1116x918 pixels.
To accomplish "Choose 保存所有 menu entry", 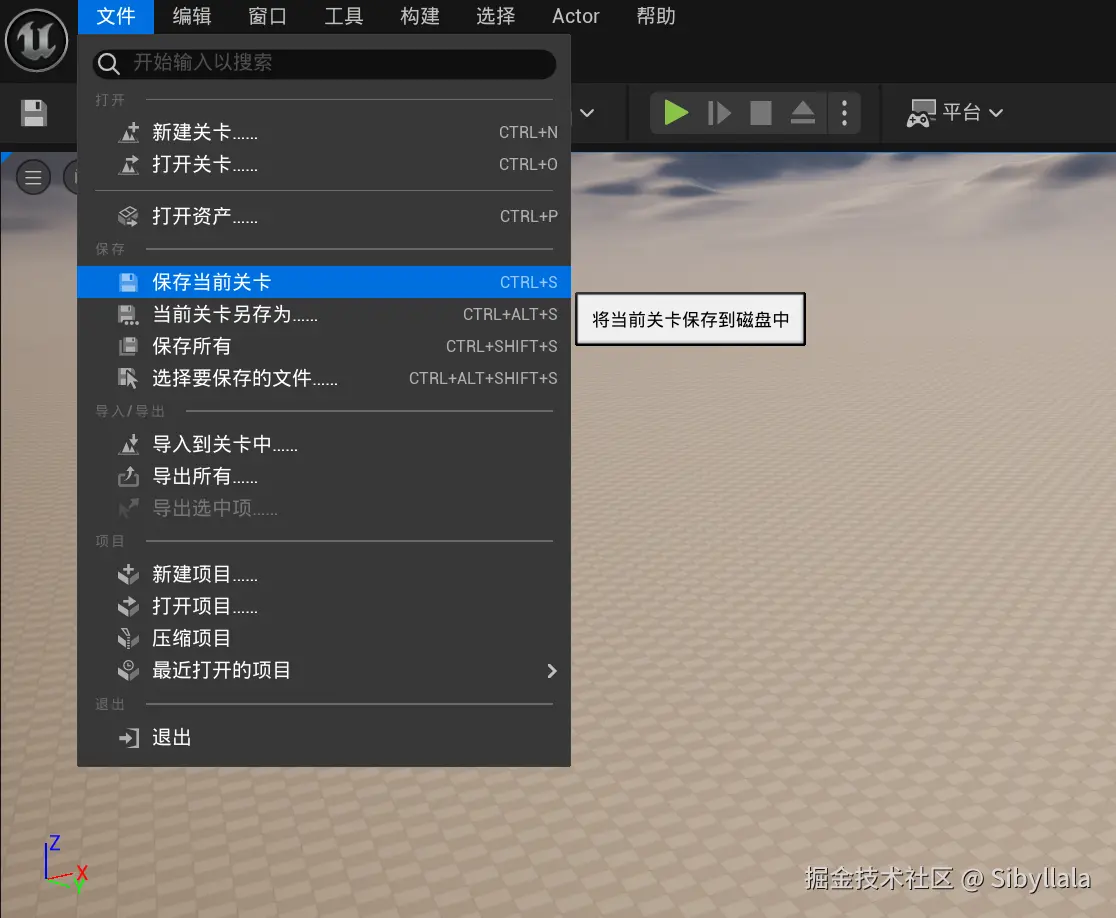I will click(324, 347).
